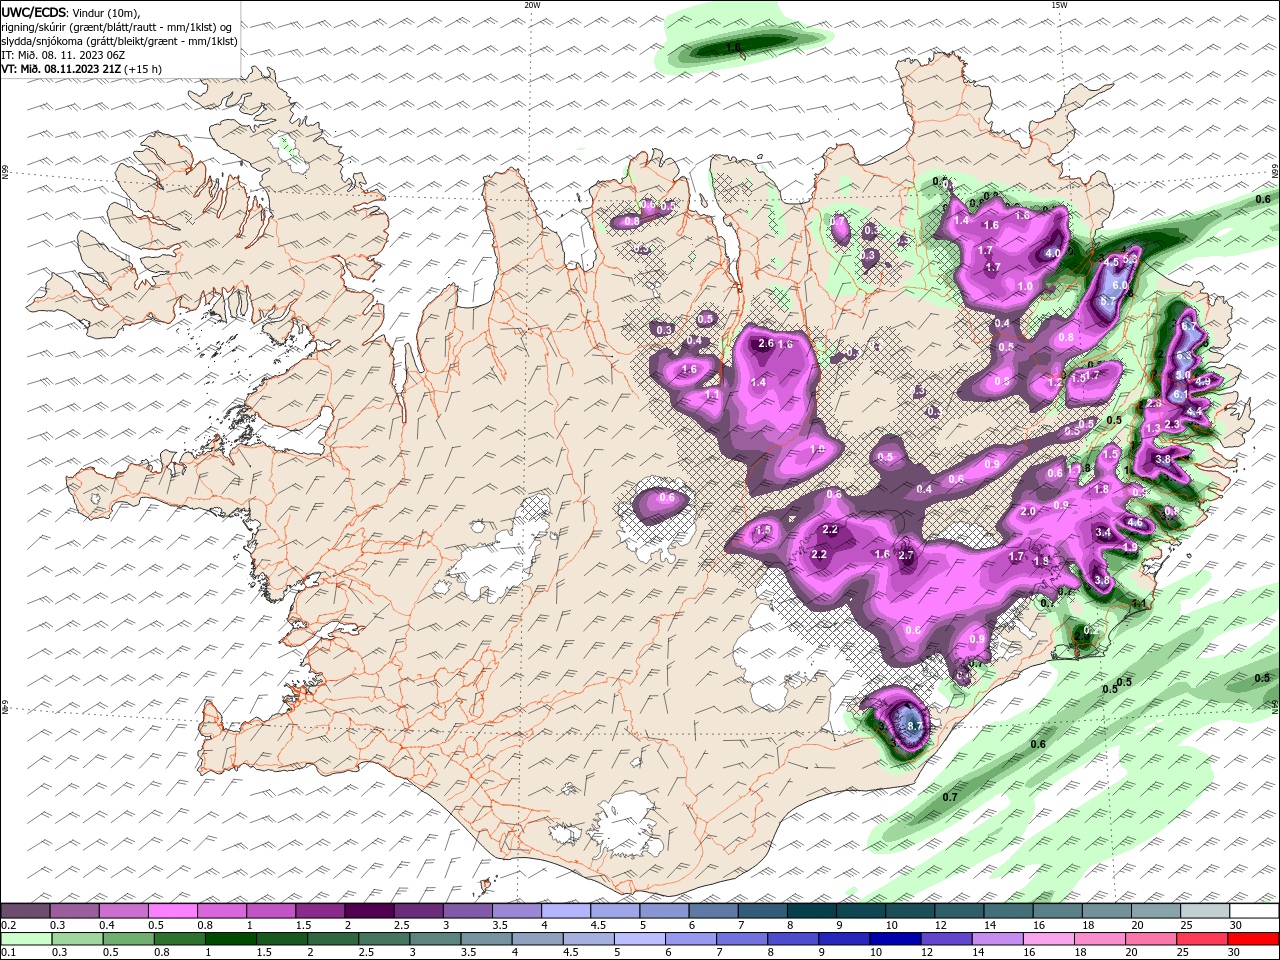Select the deep blue 10–12 rain scale swatch
Screen dimensions: 1280x960
[x=895, y=939]
